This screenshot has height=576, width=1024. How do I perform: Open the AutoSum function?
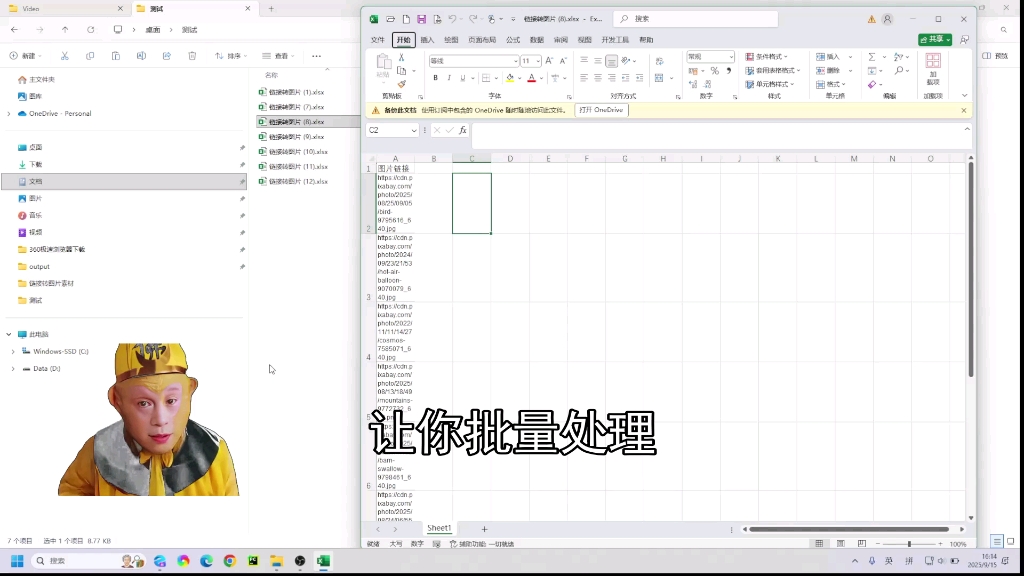click(x=872, y=56)
